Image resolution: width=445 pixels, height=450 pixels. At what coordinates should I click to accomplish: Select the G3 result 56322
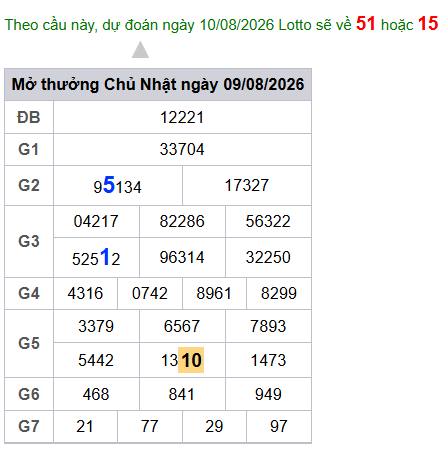[x=268, y=221]
